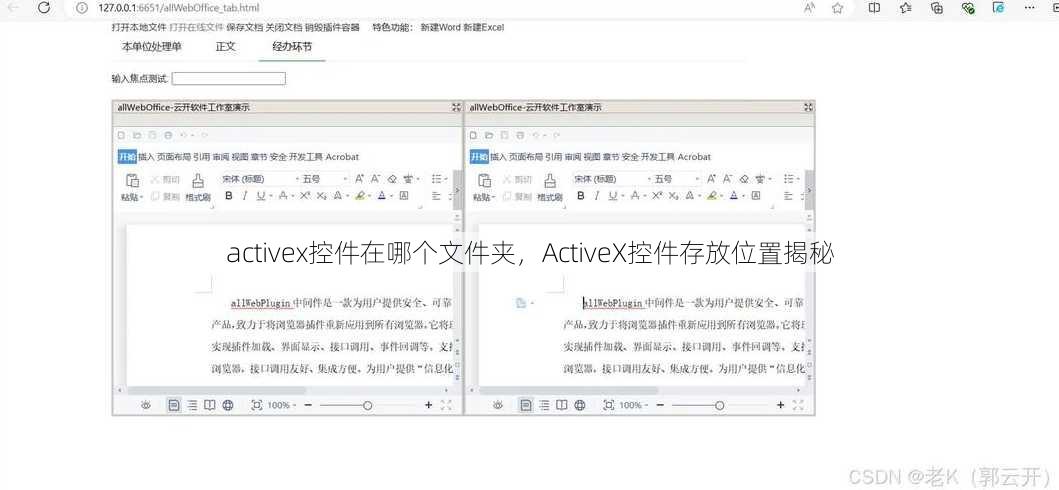
Task: Click character border icon in right editor
Action: [756, 196]
